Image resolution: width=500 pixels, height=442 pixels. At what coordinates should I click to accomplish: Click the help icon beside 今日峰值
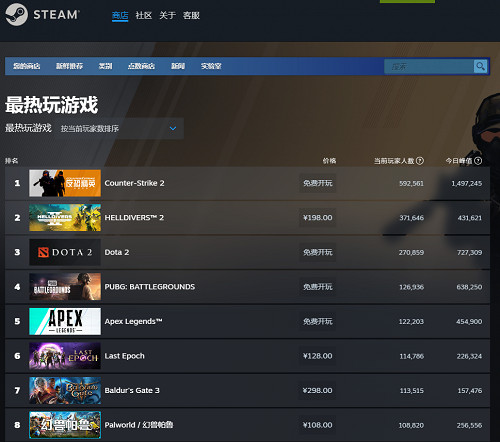coord(478,161)
